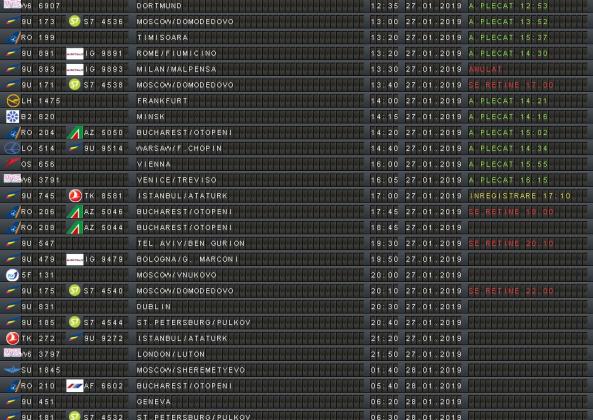Click the Fly One logo beside 5F 131
593x420 pixels.
point(12,275)
